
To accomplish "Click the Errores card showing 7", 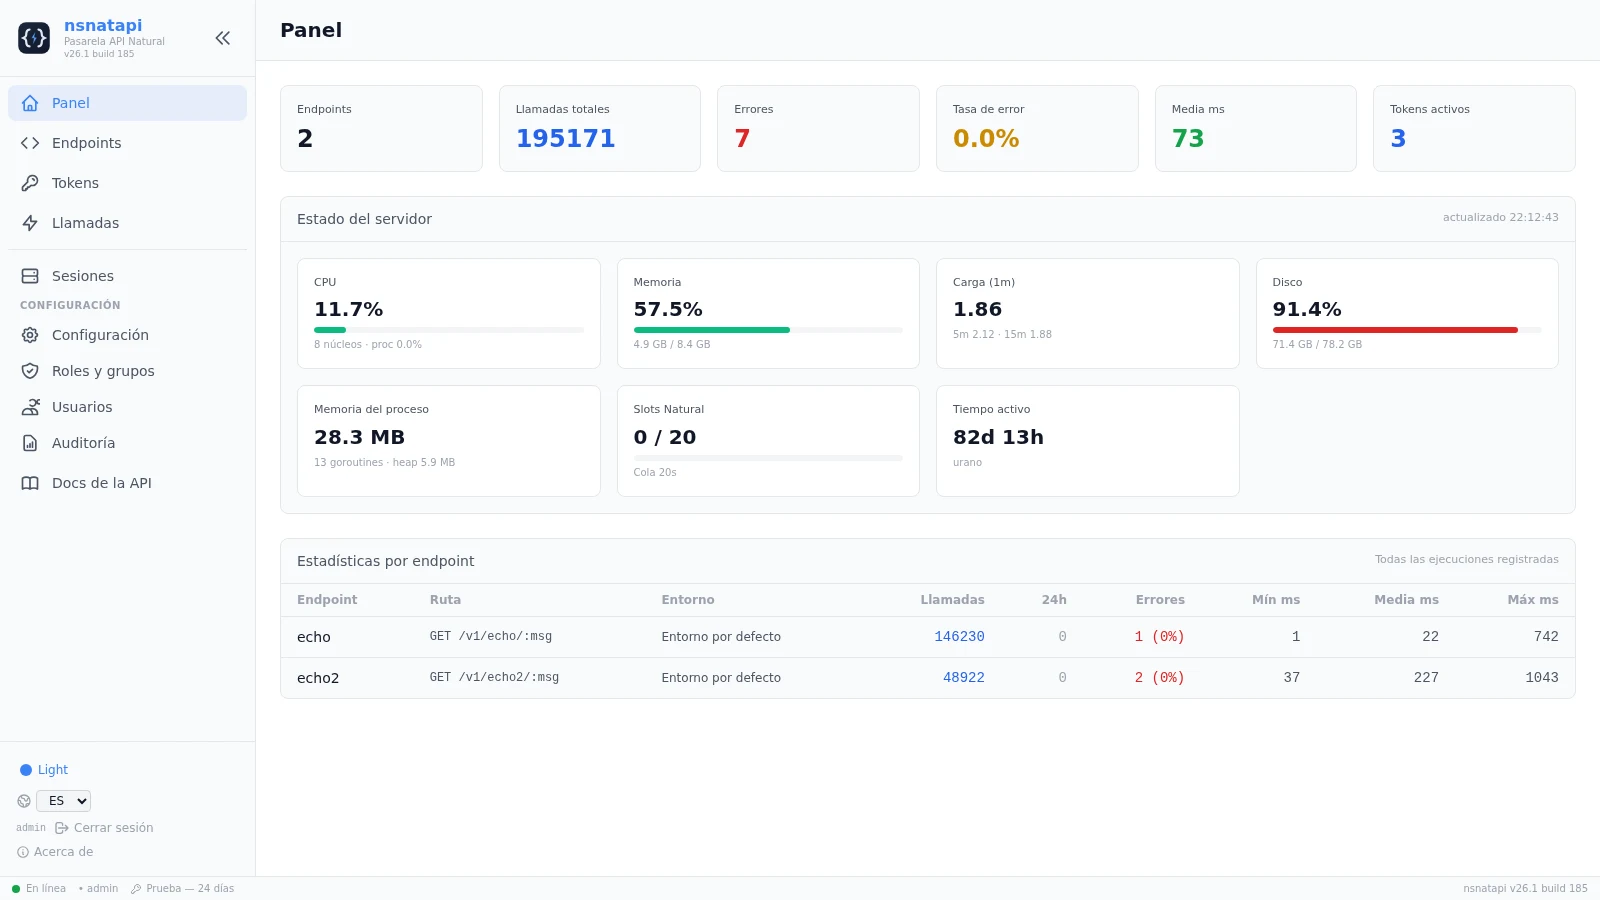I will pyautogui.click(x=818, y=128).
